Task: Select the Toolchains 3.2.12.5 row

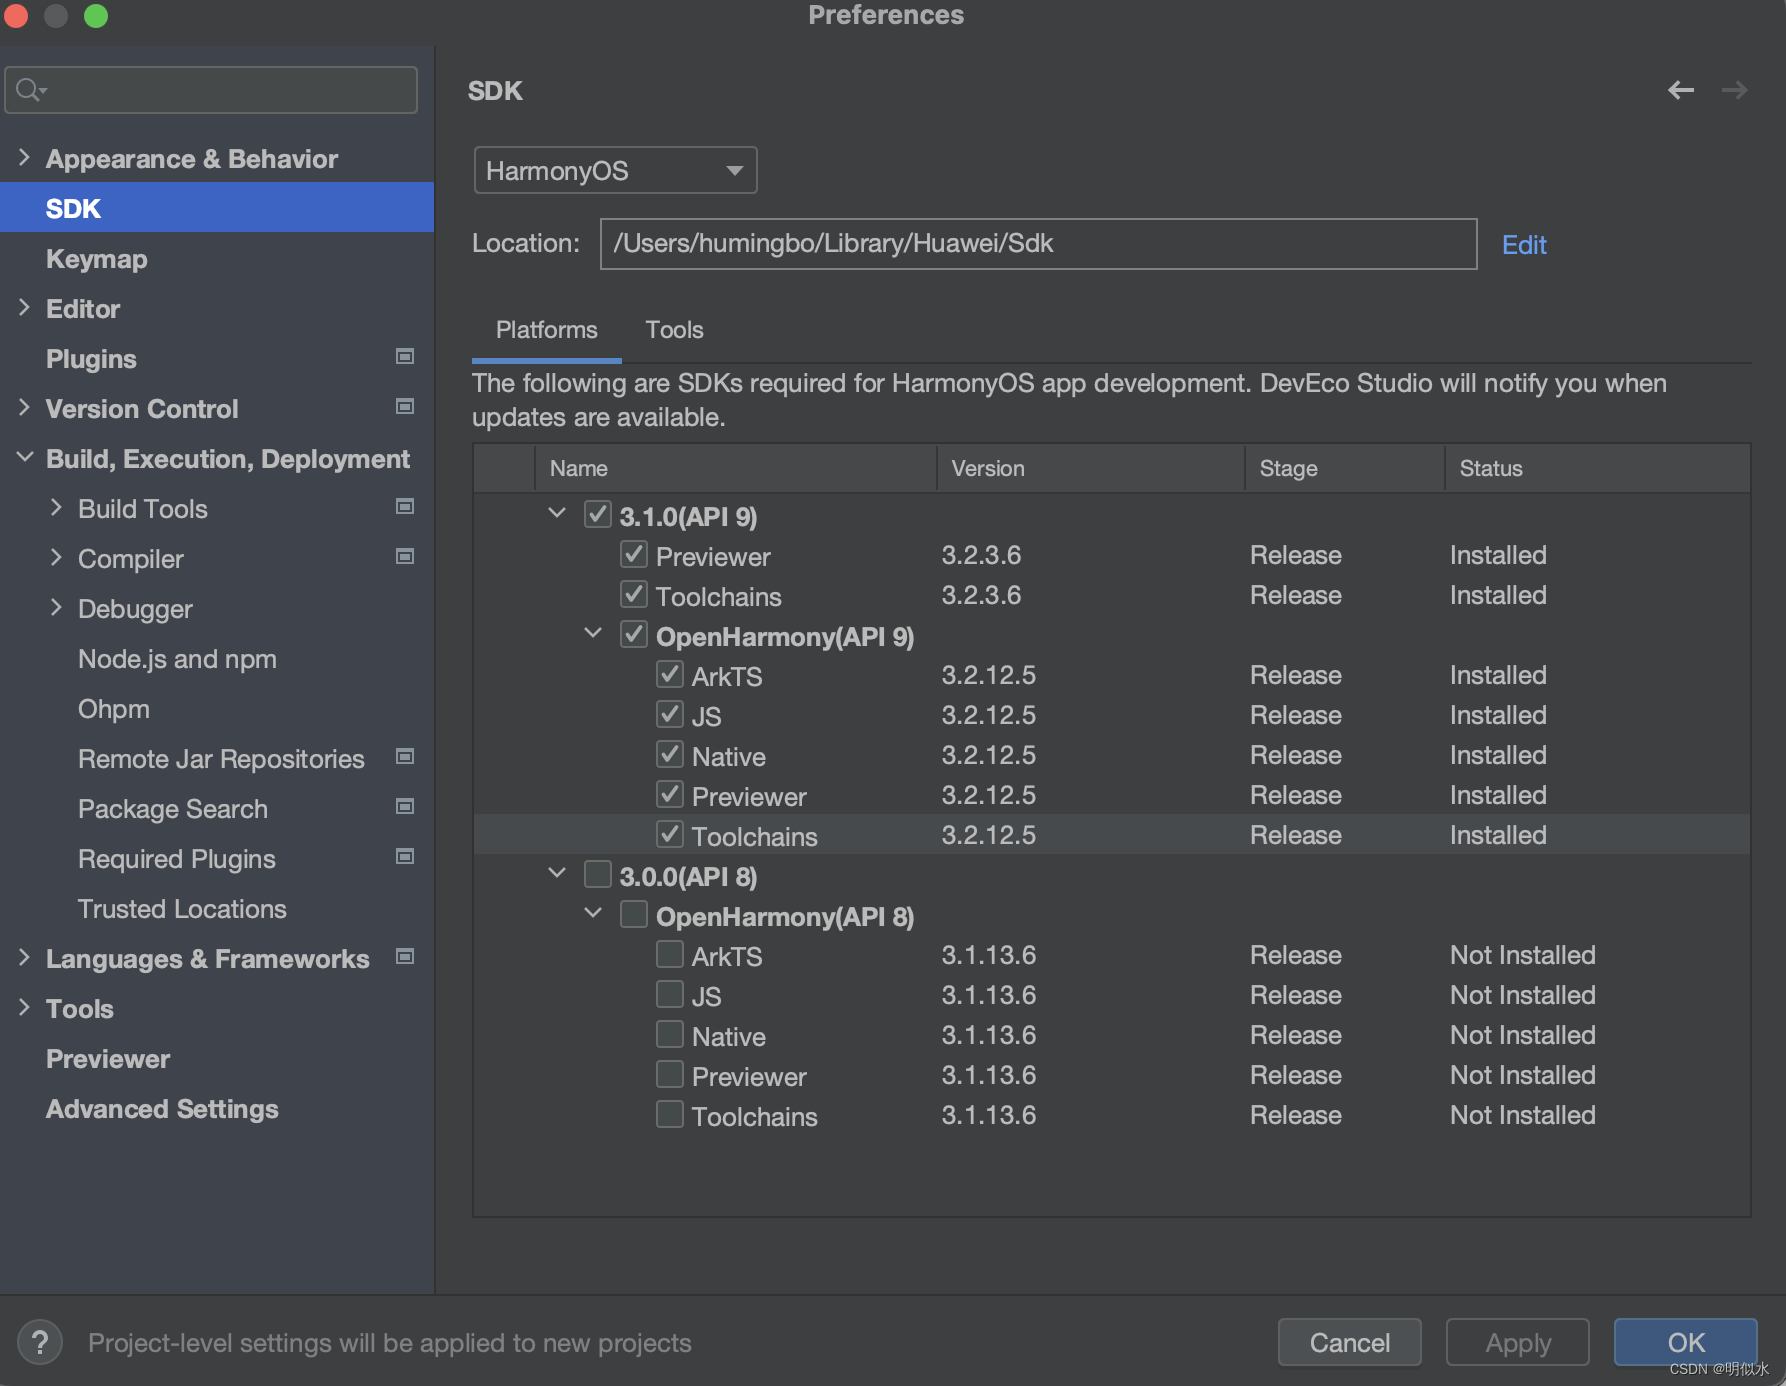Action: 1112,835
